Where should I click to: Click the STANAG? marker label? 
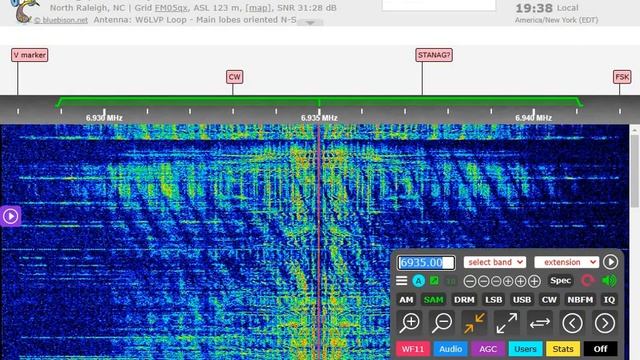pos(434,55)
